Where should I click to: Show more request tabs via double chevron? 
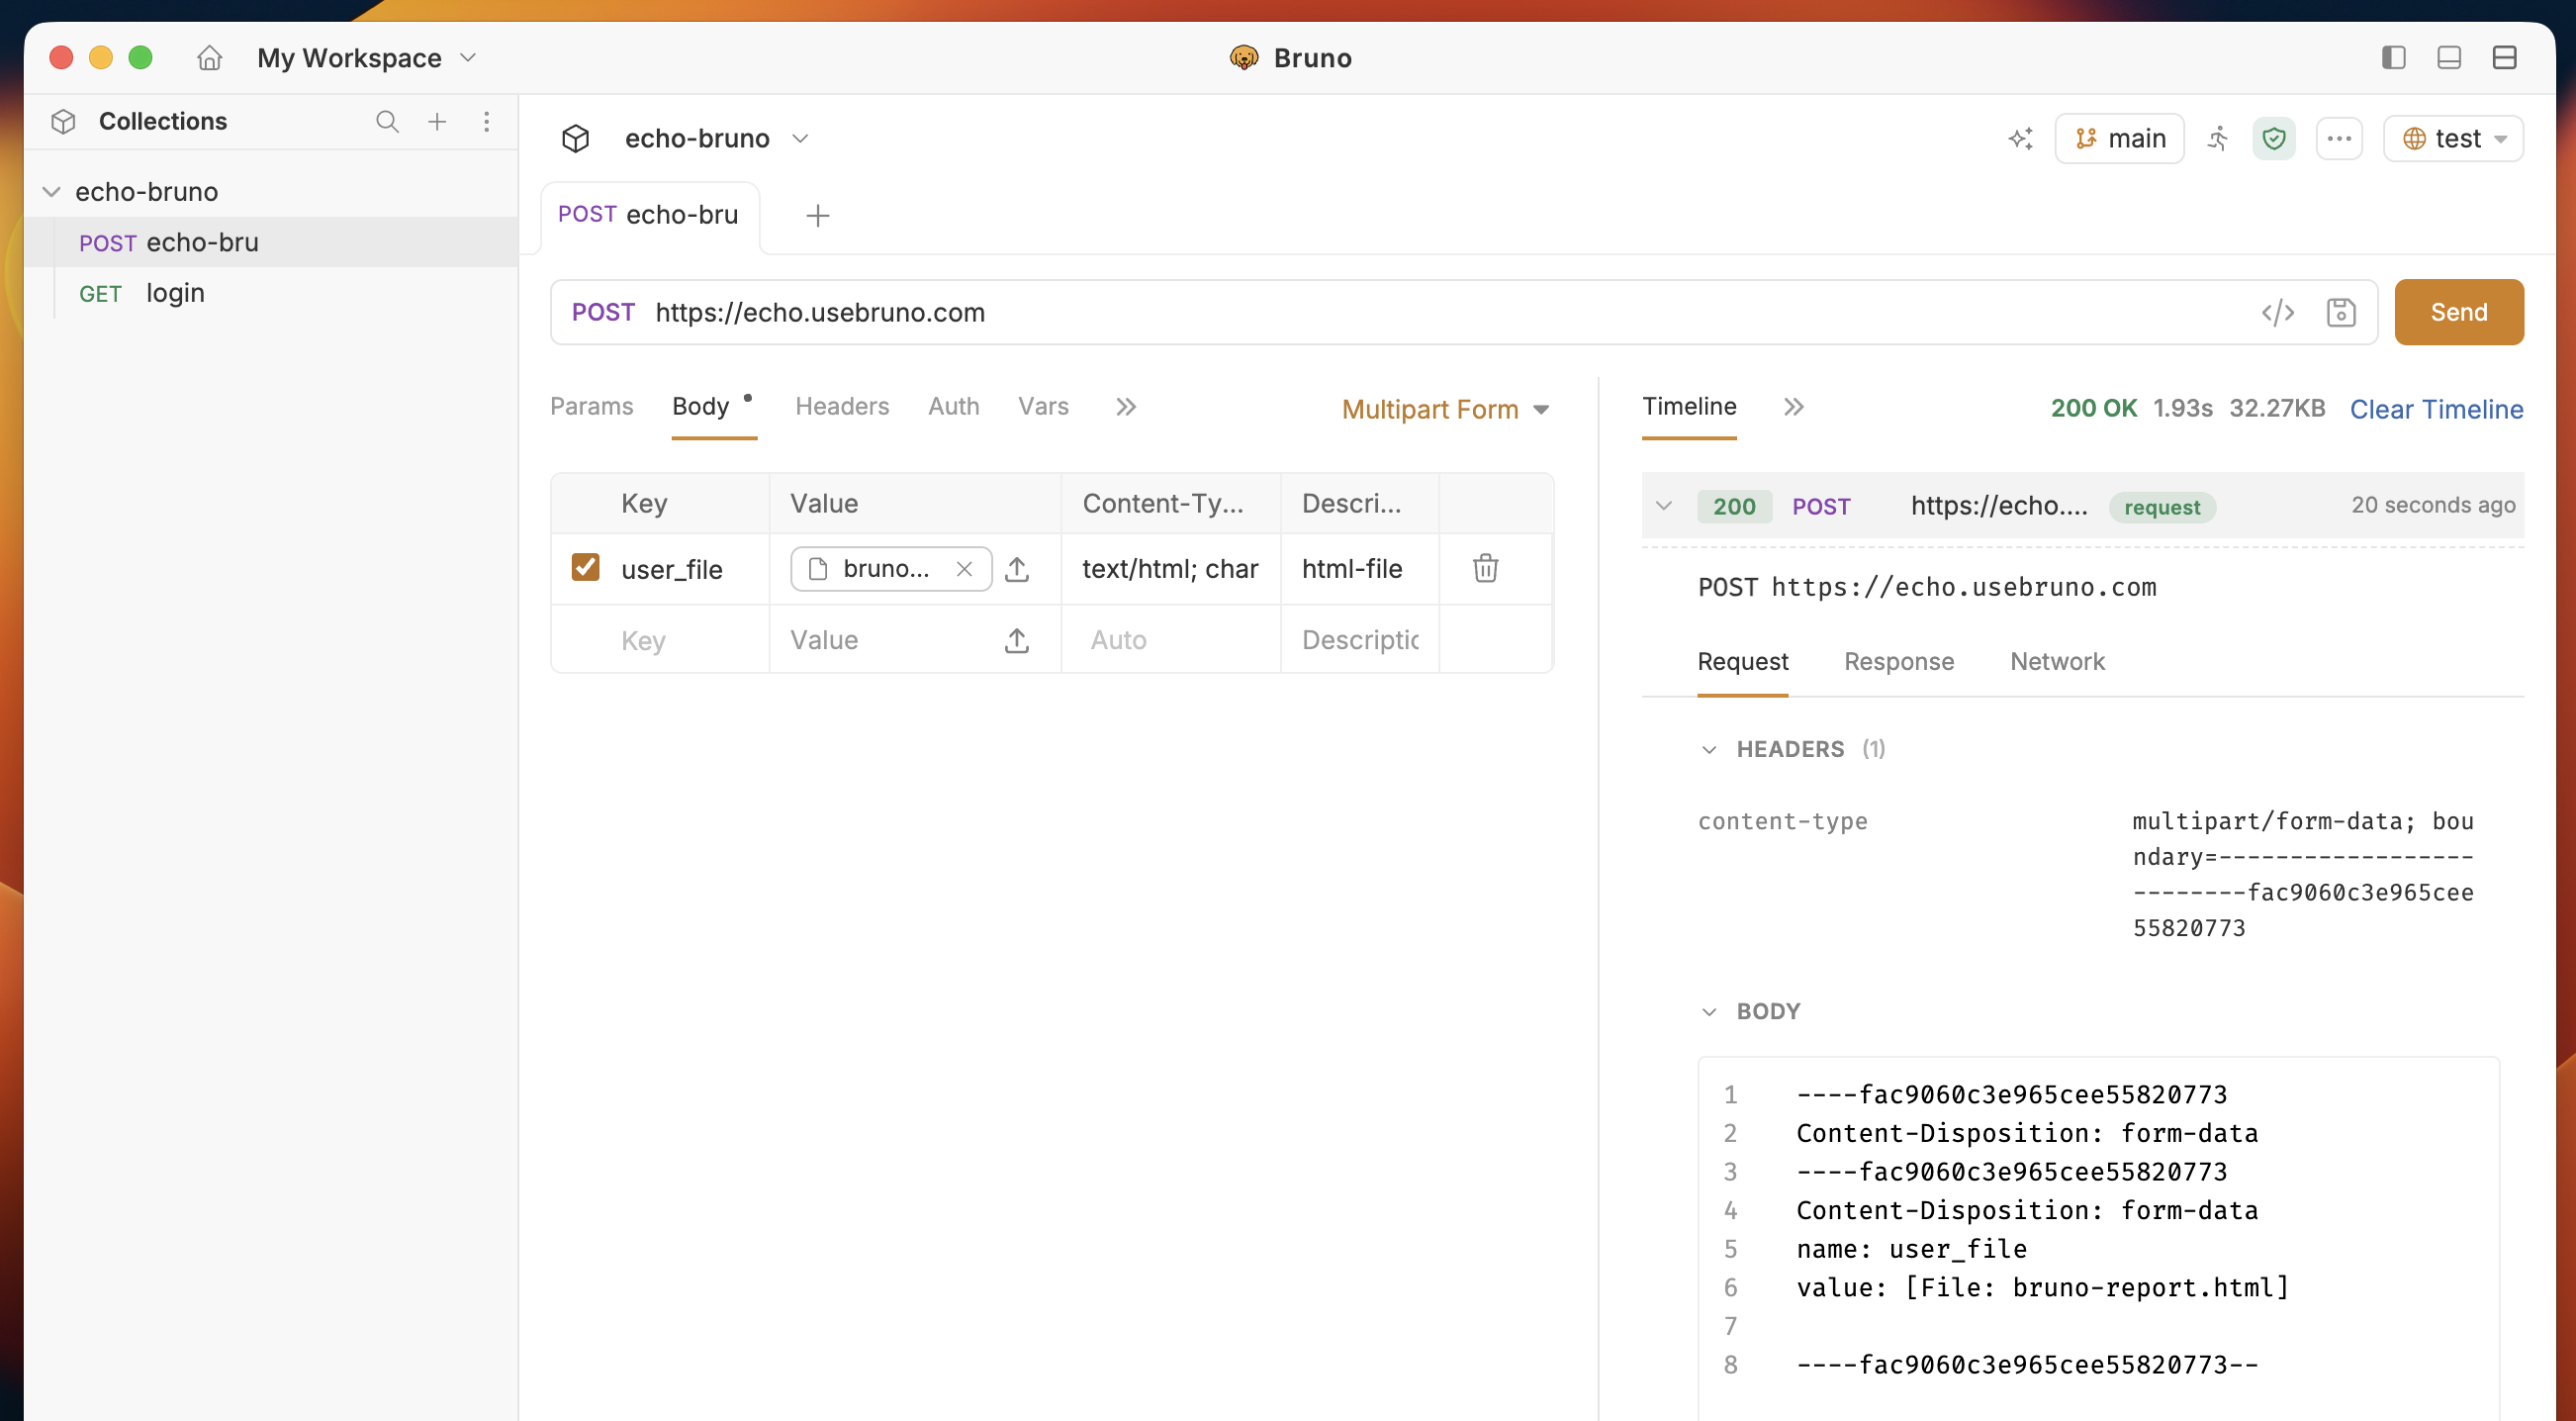[x=1126, y=407]
